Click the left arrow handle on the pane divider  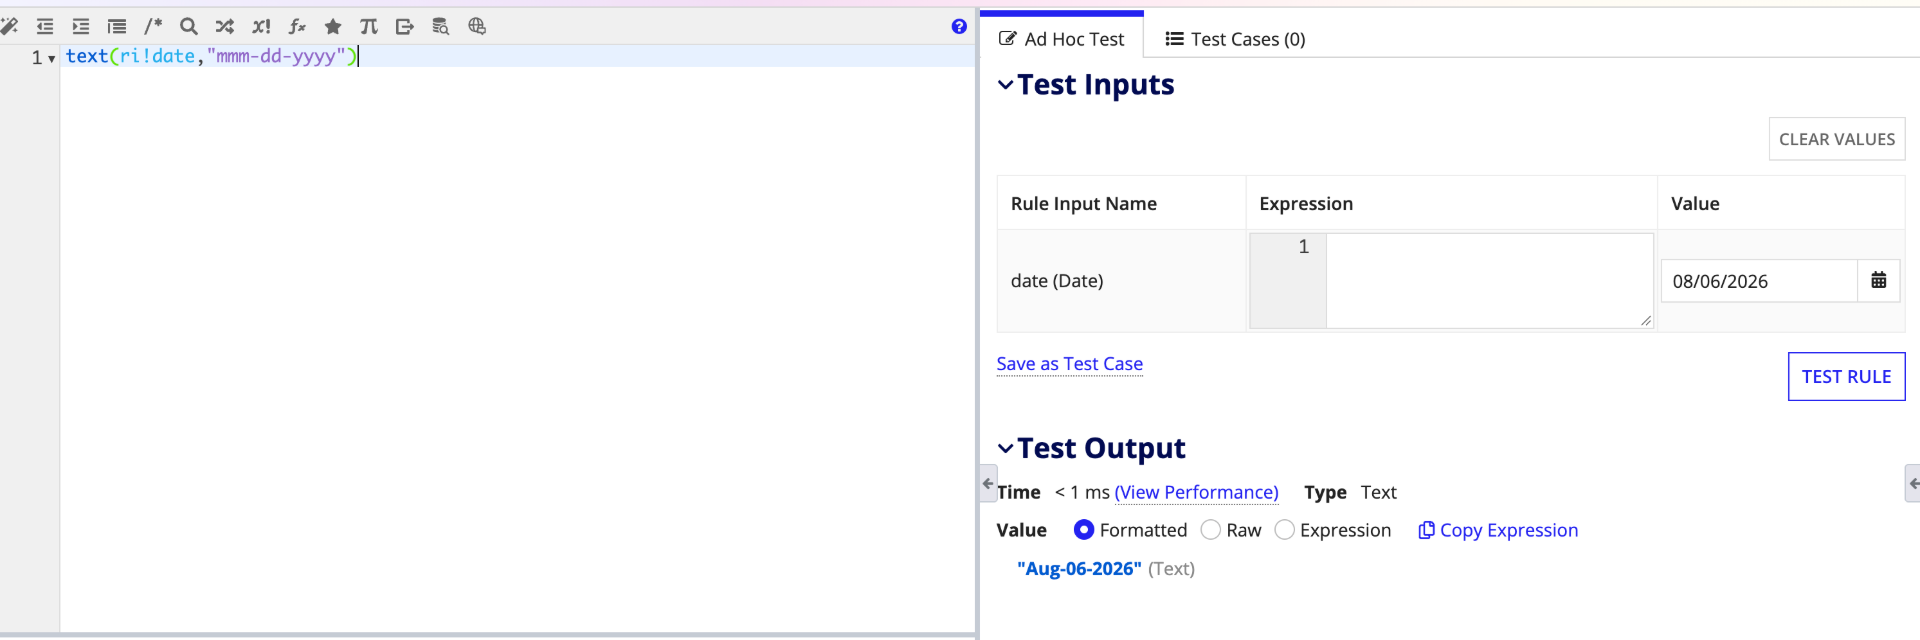(x=988, y=483)
